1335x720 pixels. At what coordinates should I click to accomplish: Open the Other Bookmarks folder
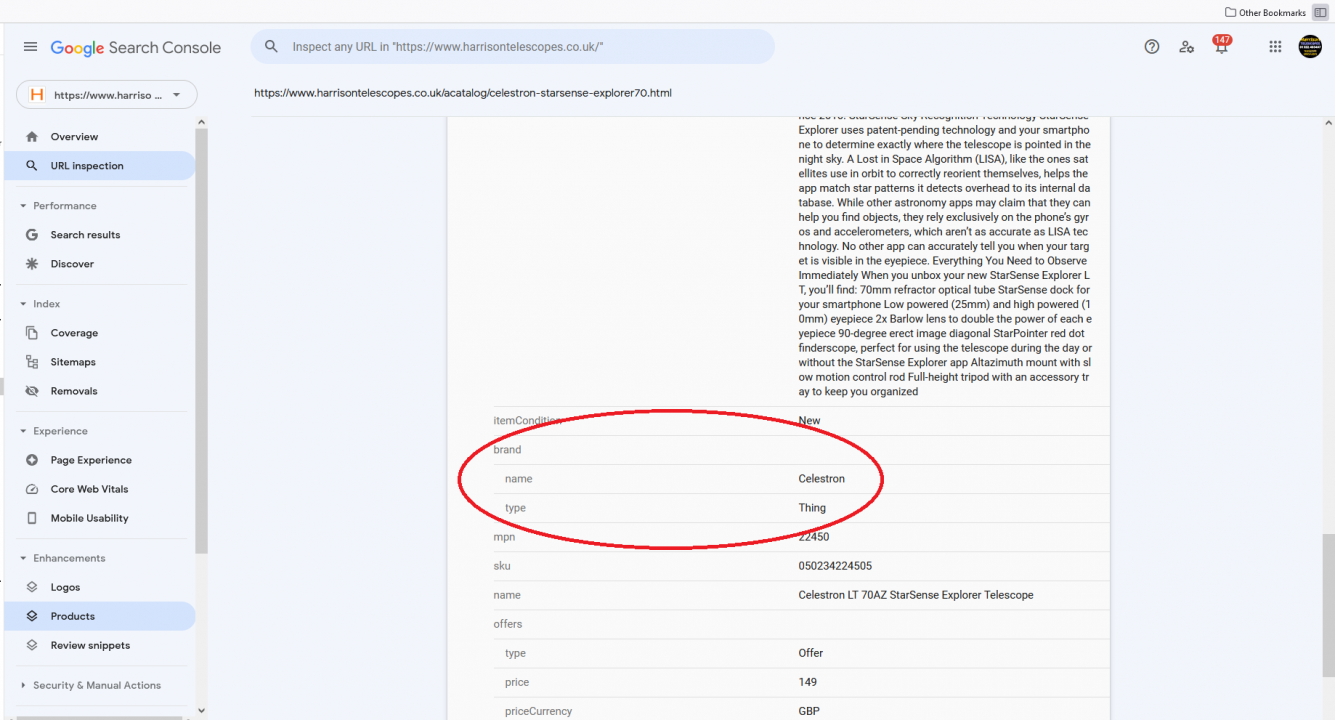click(1265, 12)
